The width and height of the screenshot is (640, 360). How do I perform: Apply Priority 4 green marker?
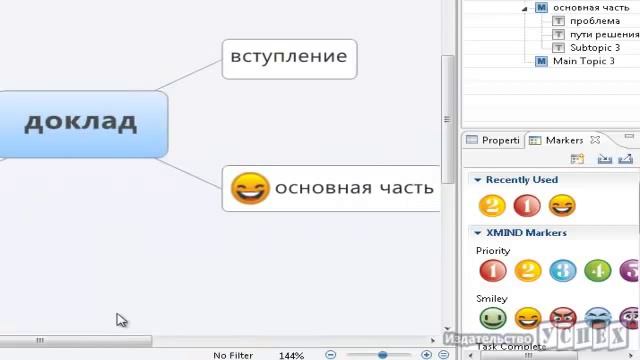click(x=598, y=271)
